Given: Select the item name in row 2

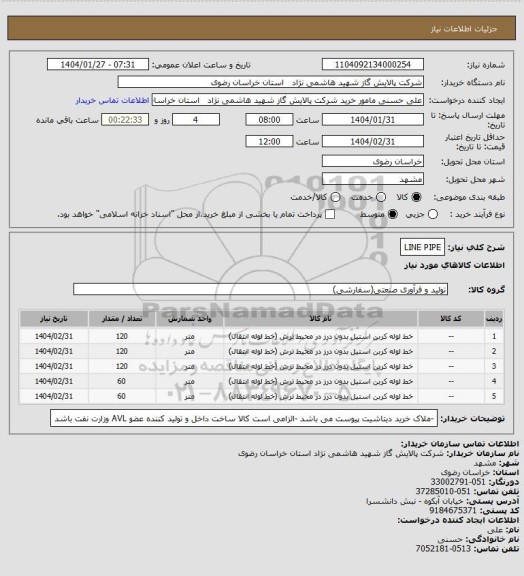Looking at the screenshot, I should point(321,352).
